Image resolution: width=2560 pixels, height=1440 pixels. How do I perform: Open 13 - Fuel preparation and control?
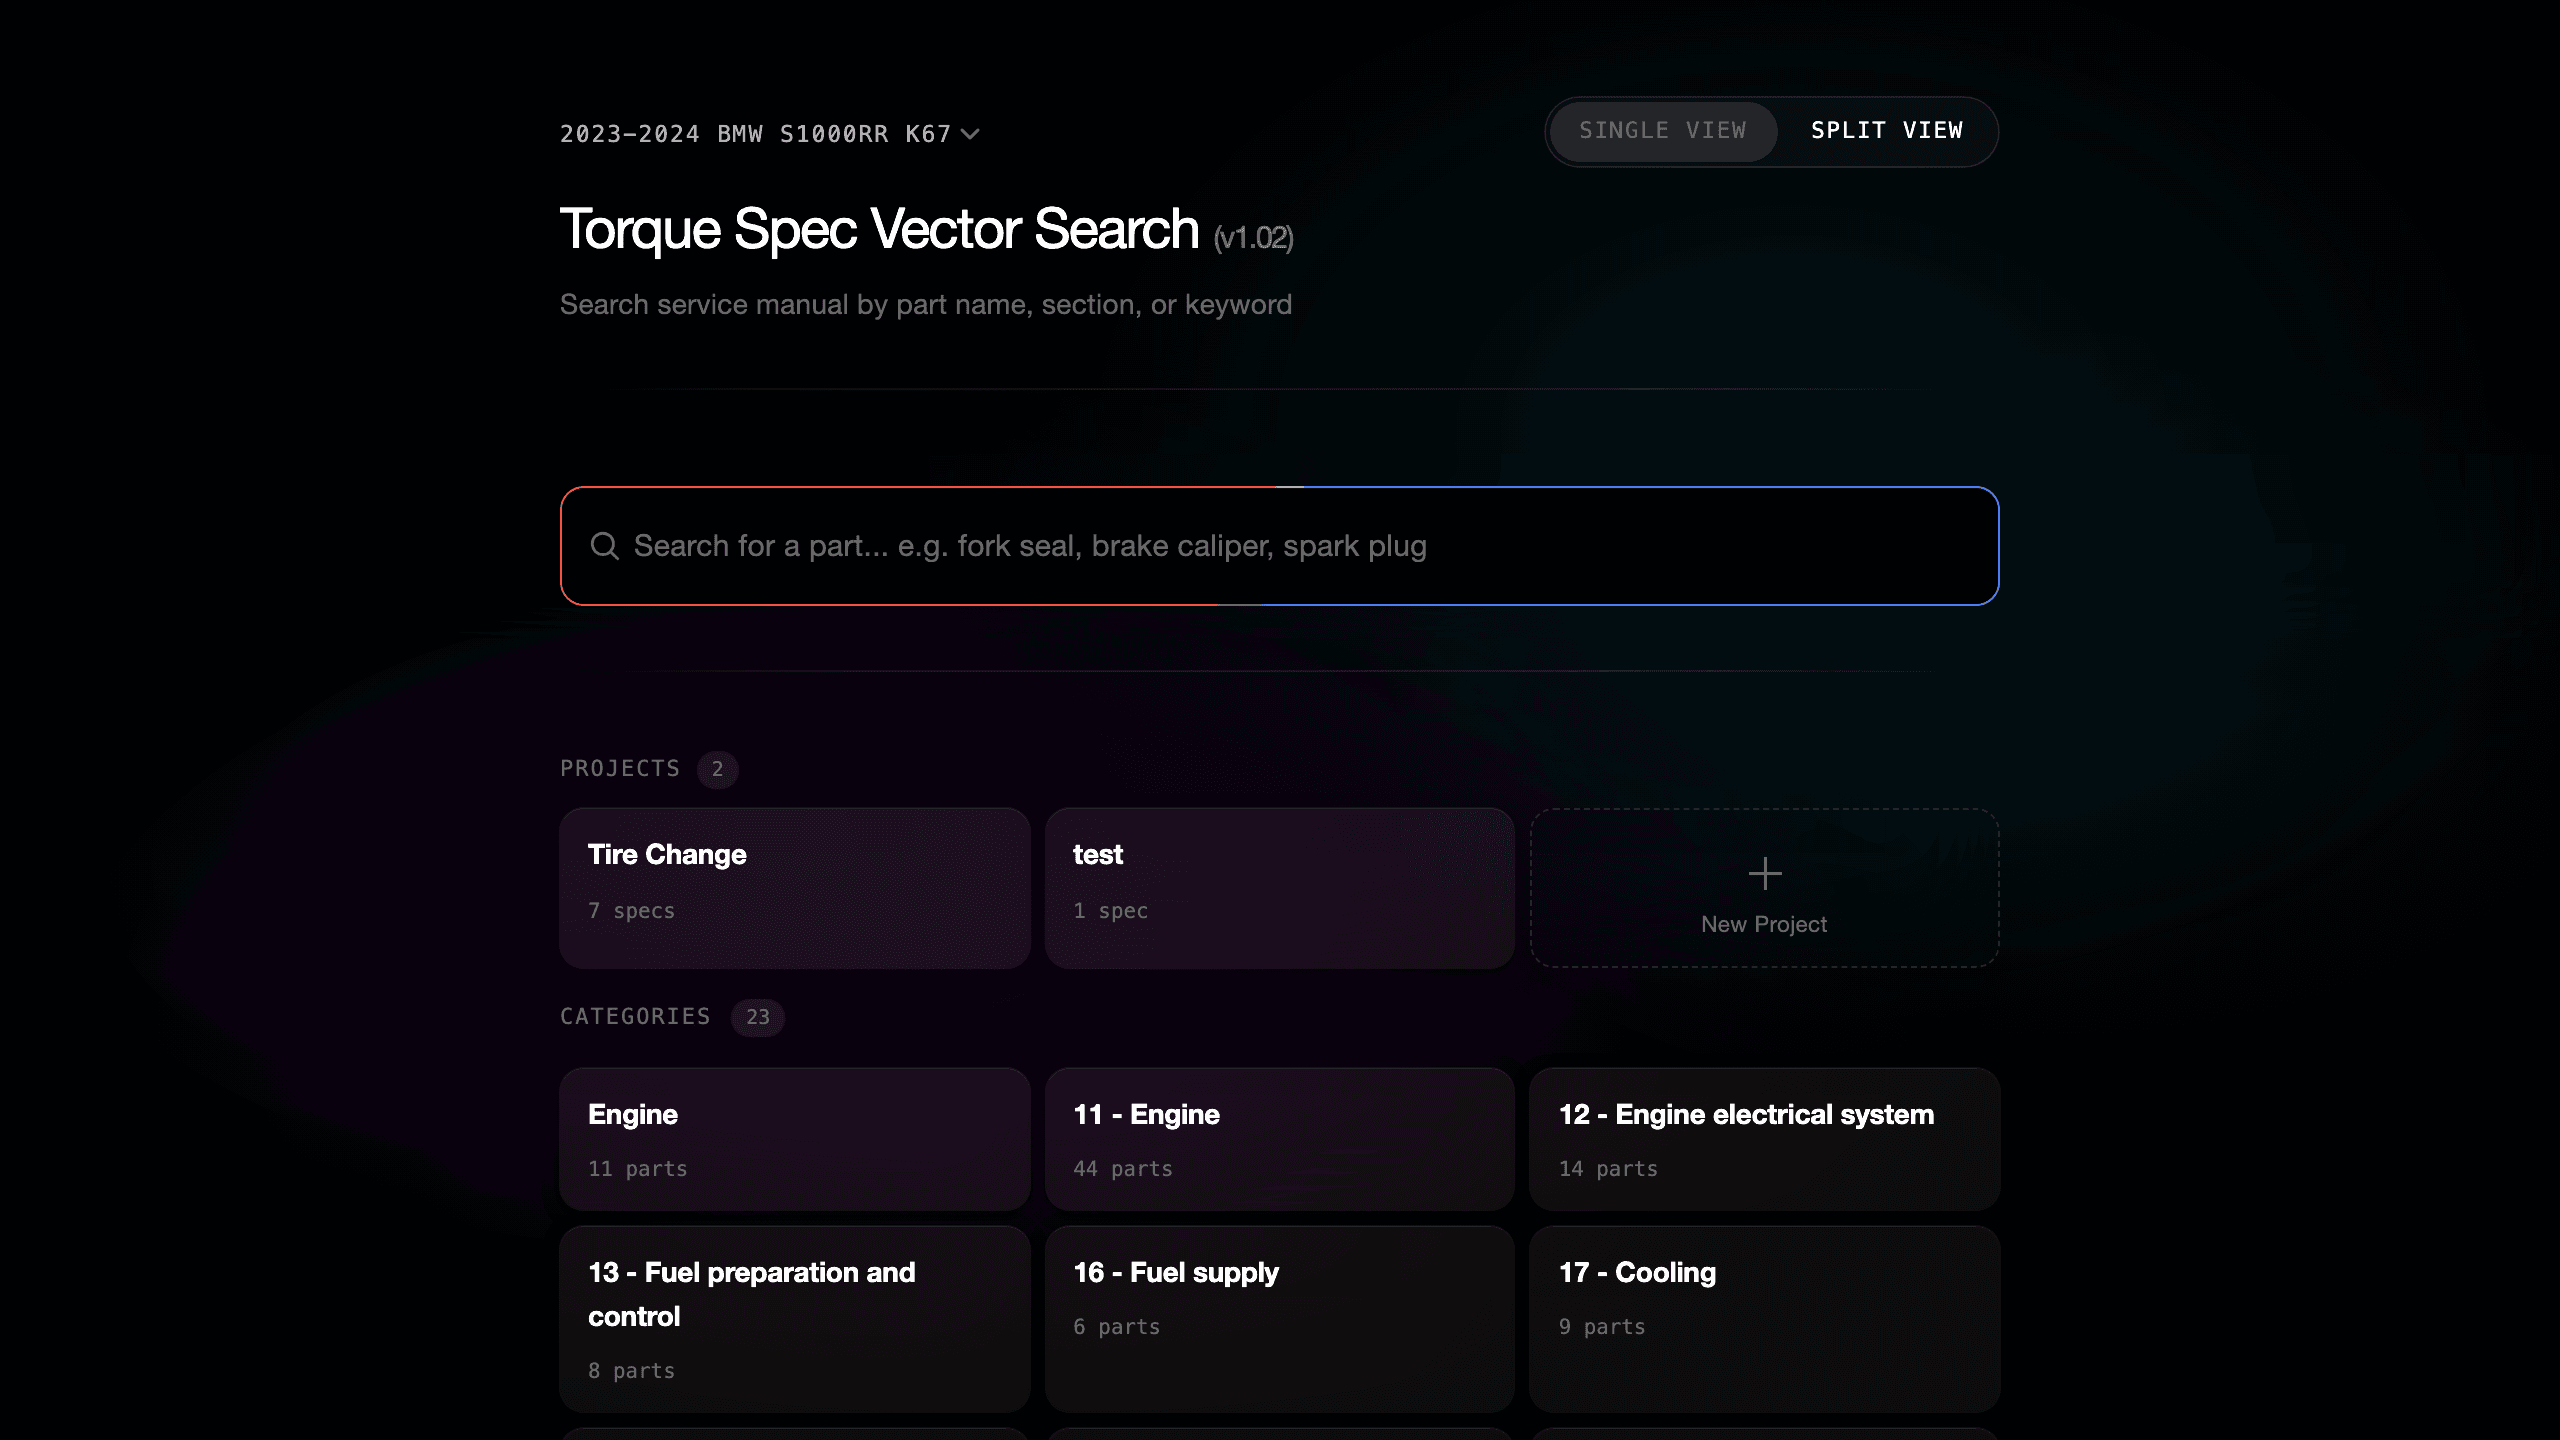795,1319
